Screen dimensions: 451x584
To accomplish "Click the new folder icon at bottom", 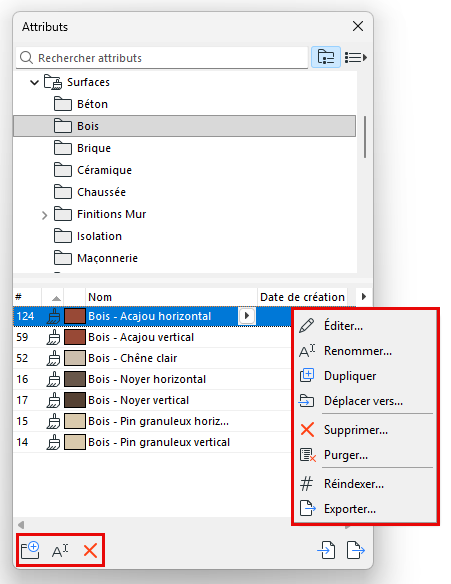I will point(30,550).
